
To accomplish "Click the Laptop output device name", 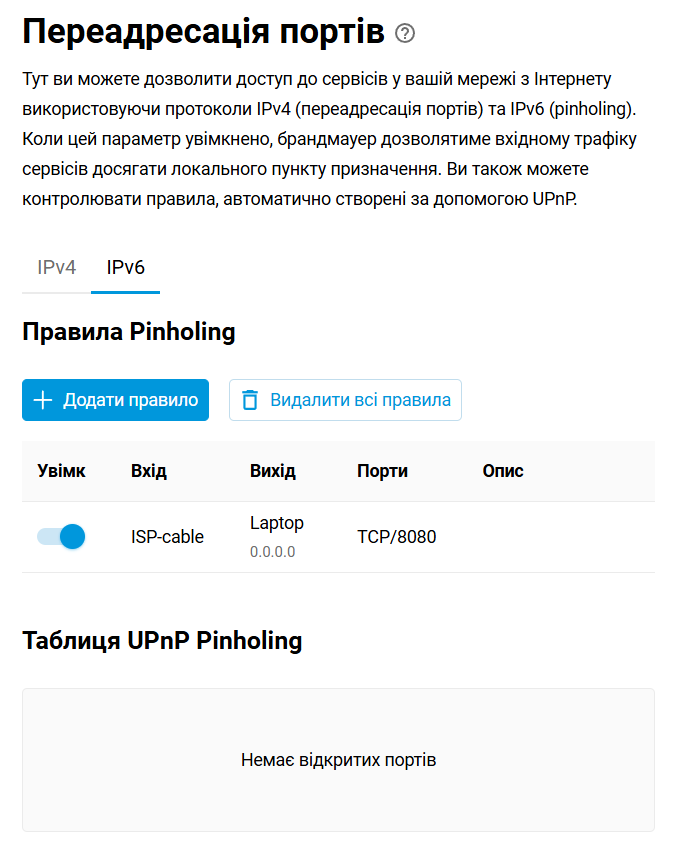I will [276, 523].
